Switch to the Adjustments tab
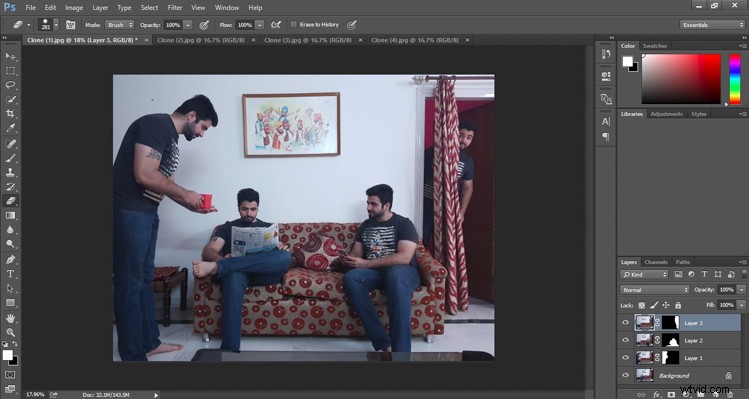749x399 pixels. (x=666, y=114)
